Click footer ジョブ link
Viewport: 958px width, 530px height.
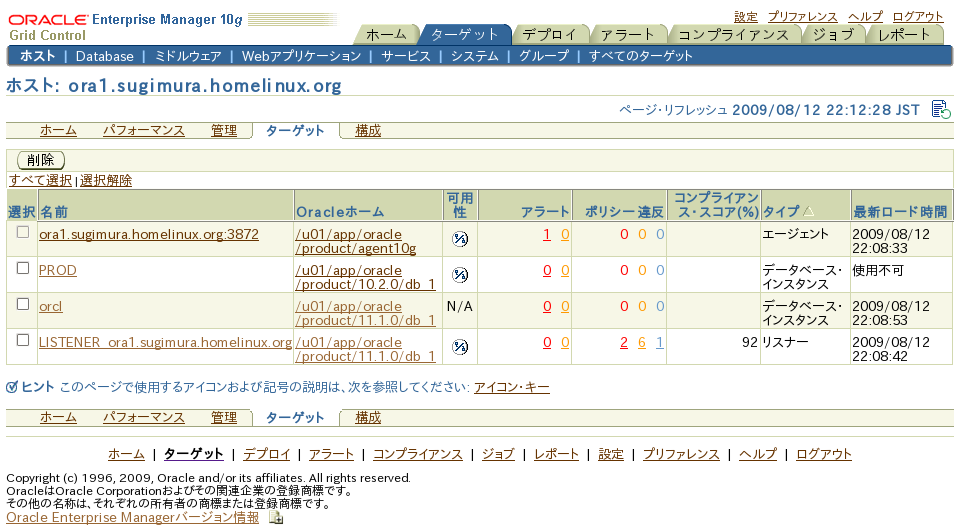[x=498, y=454]
